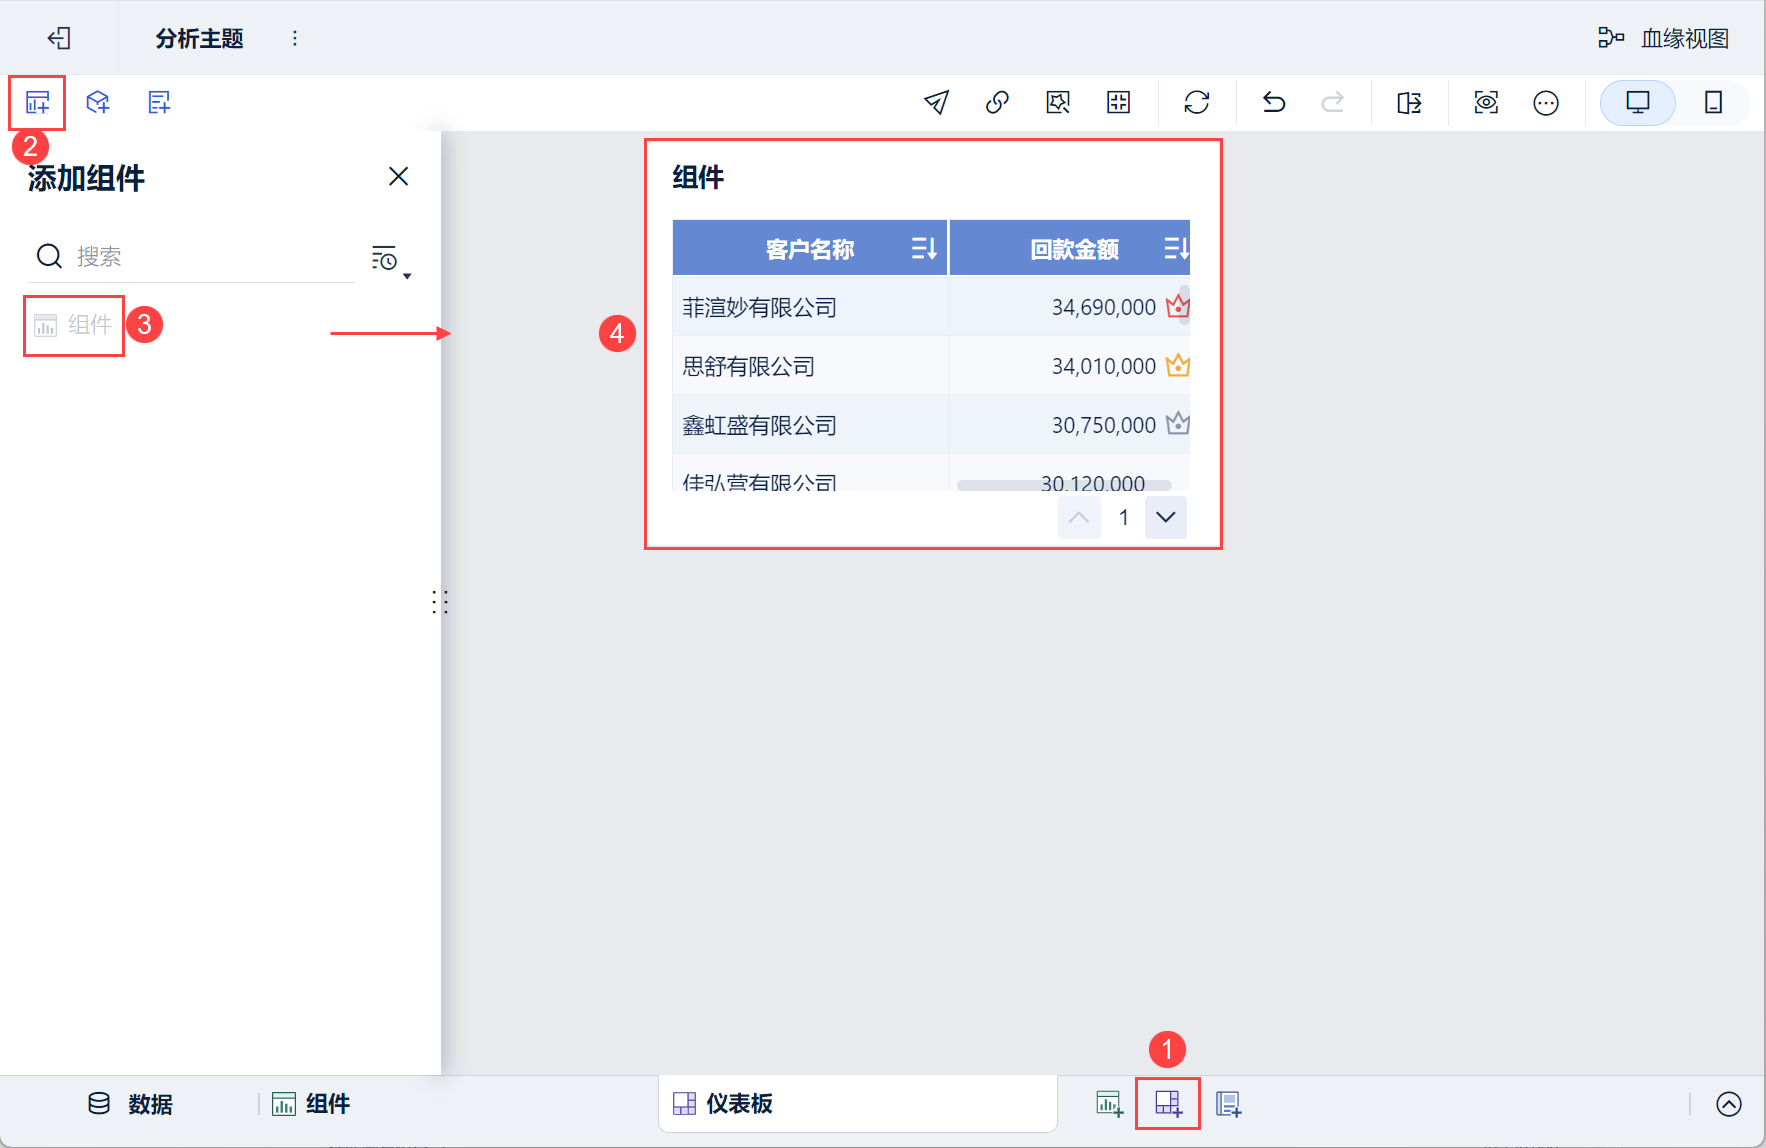Click the undo arrow icon
The width and height of the screenshot is (1766, 1148).
click(x=1274, y=102)
